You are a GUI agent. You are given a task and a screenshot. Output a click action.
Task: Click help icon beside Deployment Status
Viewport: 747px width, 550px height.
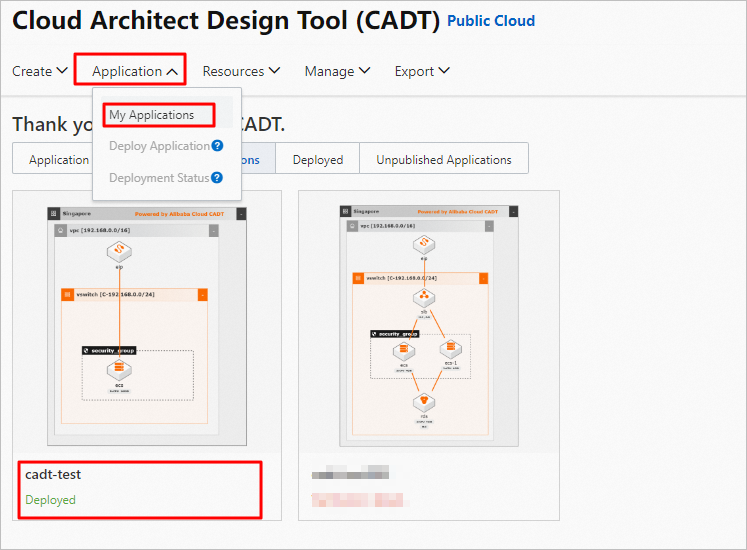[x=217, y=177]
